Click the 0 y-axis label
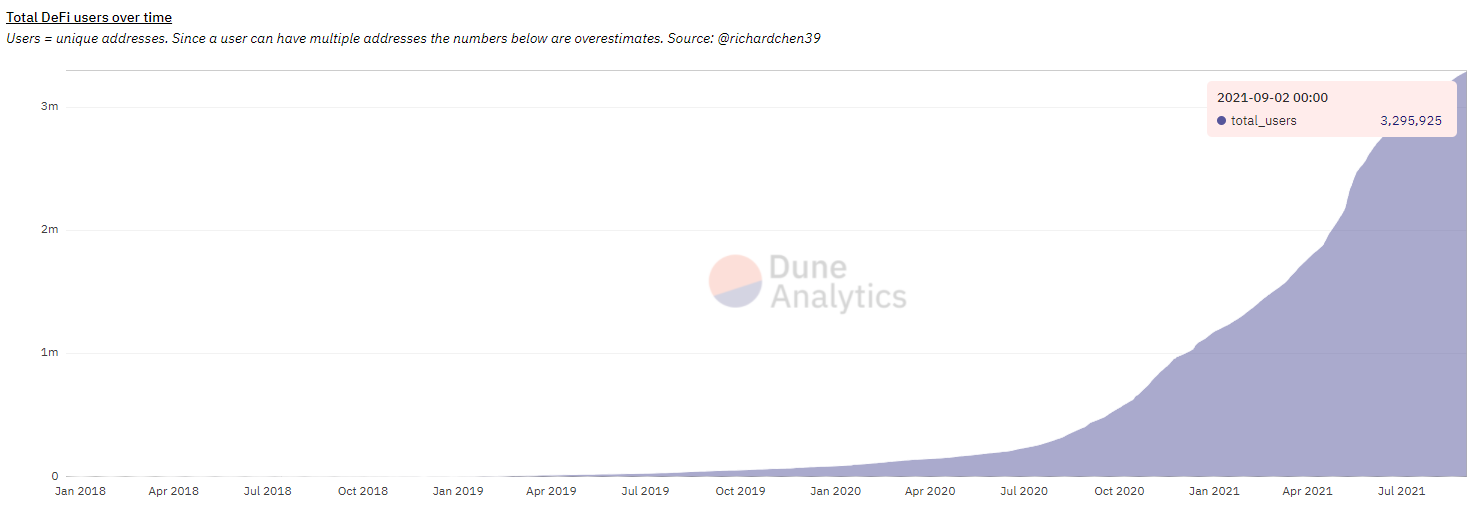1482x509 pixels. 55,476
